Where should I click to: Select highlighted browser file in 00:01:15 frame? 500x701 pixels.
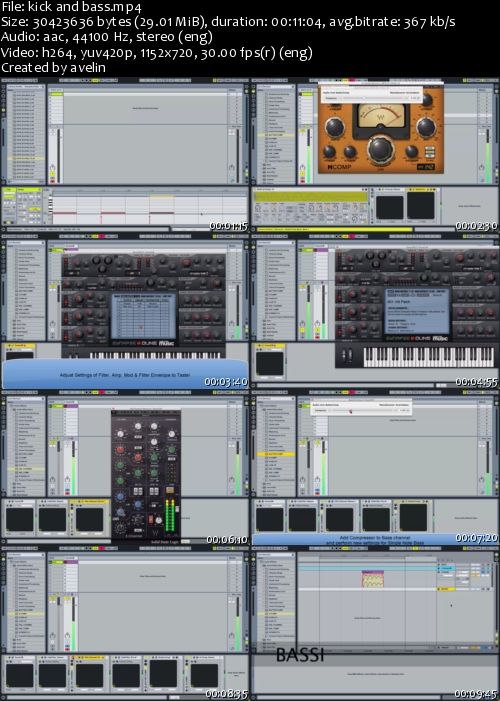click(28, 158)
